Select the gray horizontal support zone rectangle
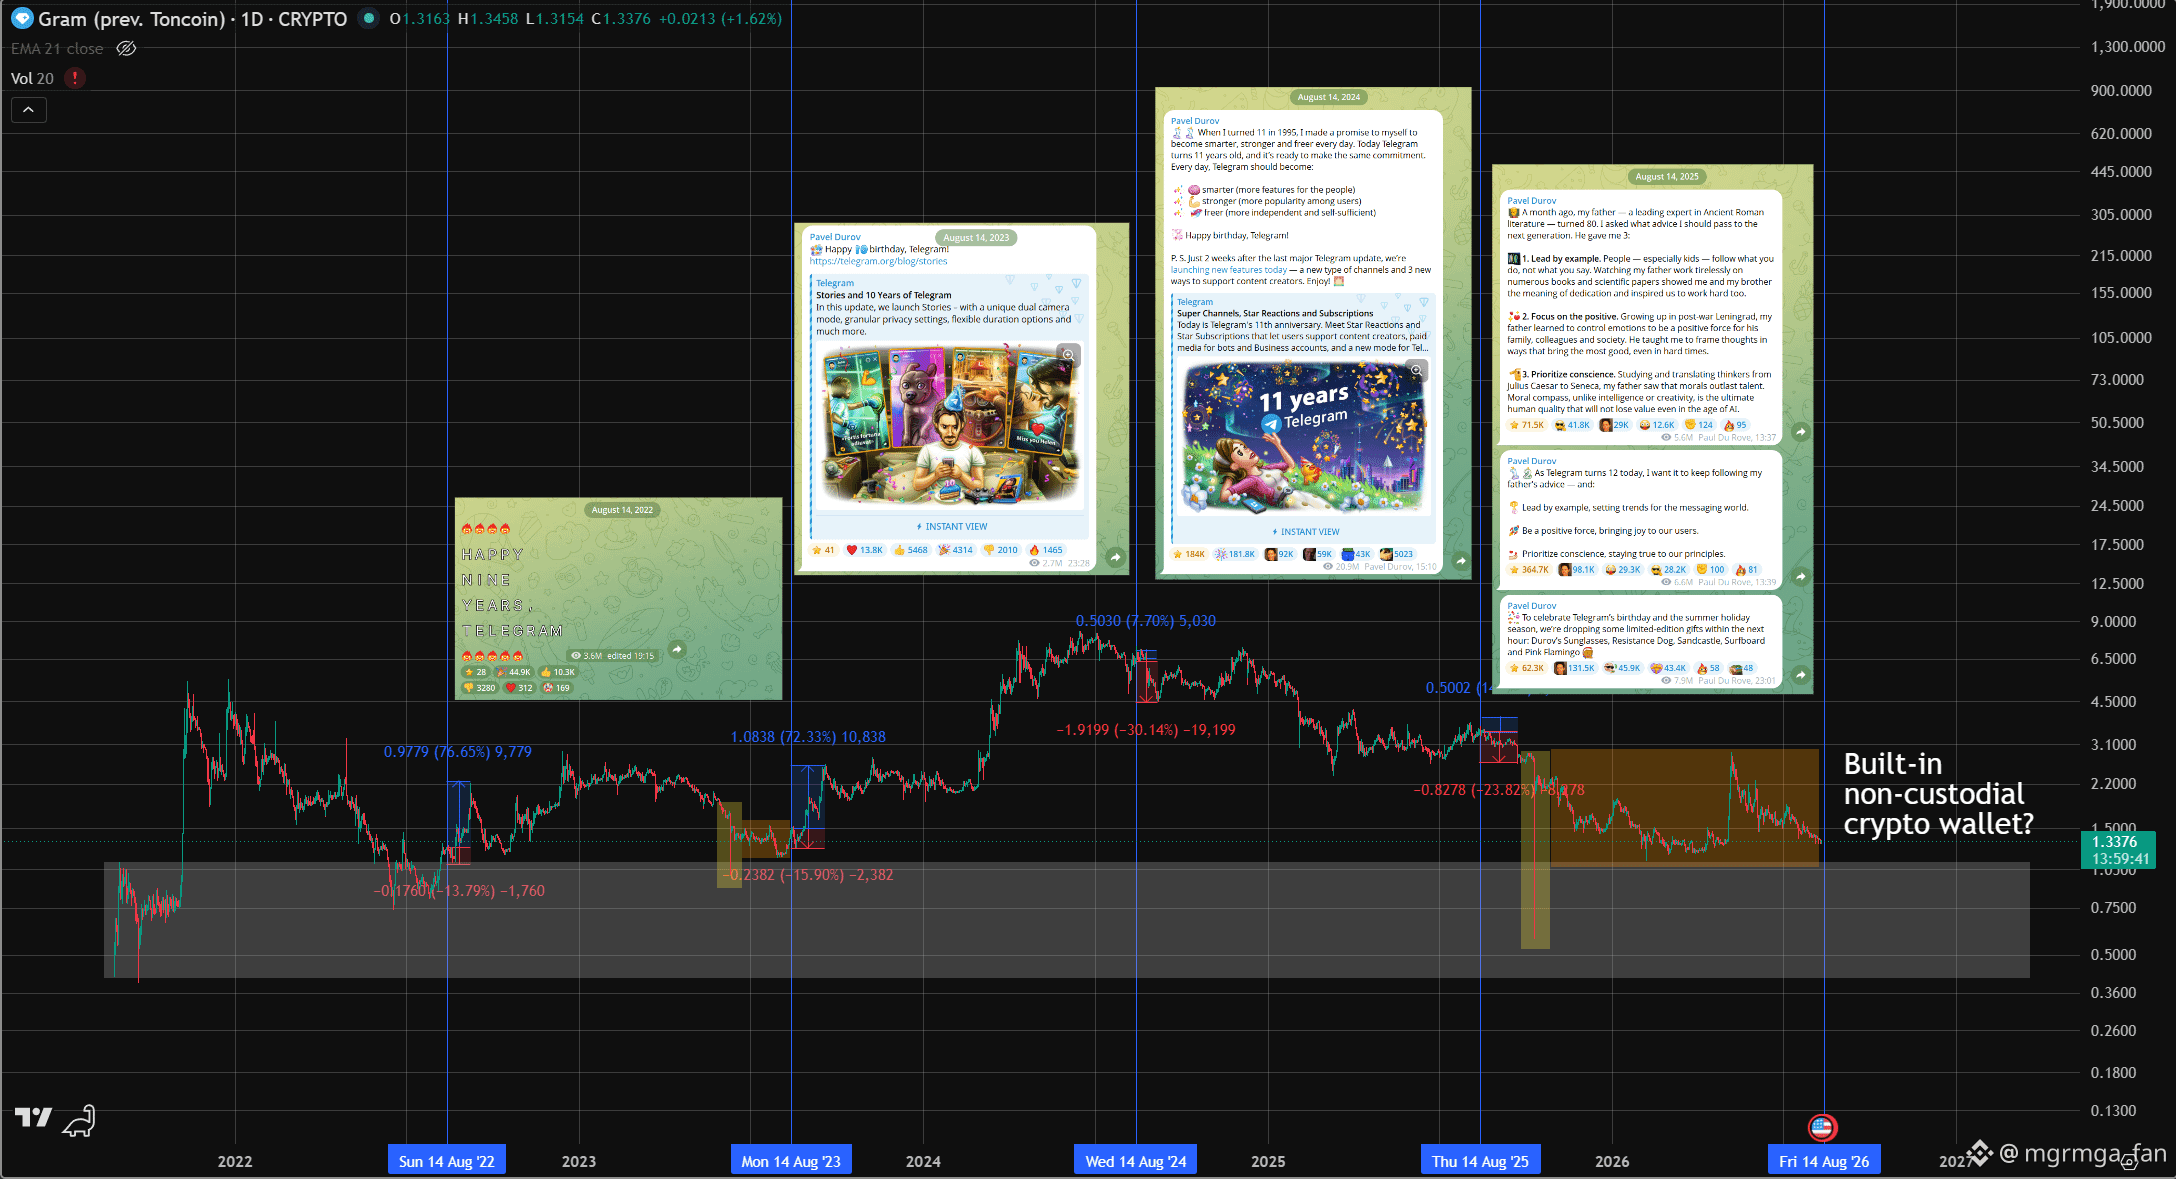The height and width of the screenshot is (1179, 2176). point(1067,920)
